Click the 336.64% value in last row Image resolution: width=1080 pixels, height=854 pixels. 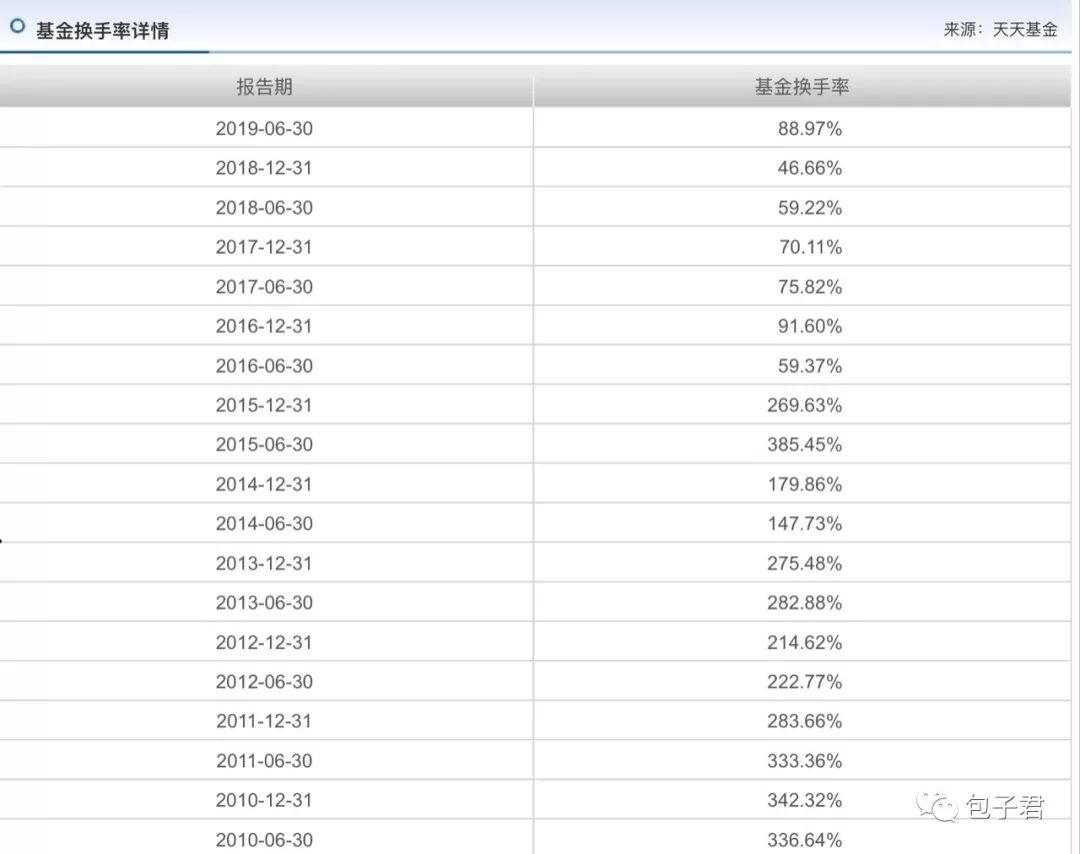pyautogui.click(x=810, y=839)
